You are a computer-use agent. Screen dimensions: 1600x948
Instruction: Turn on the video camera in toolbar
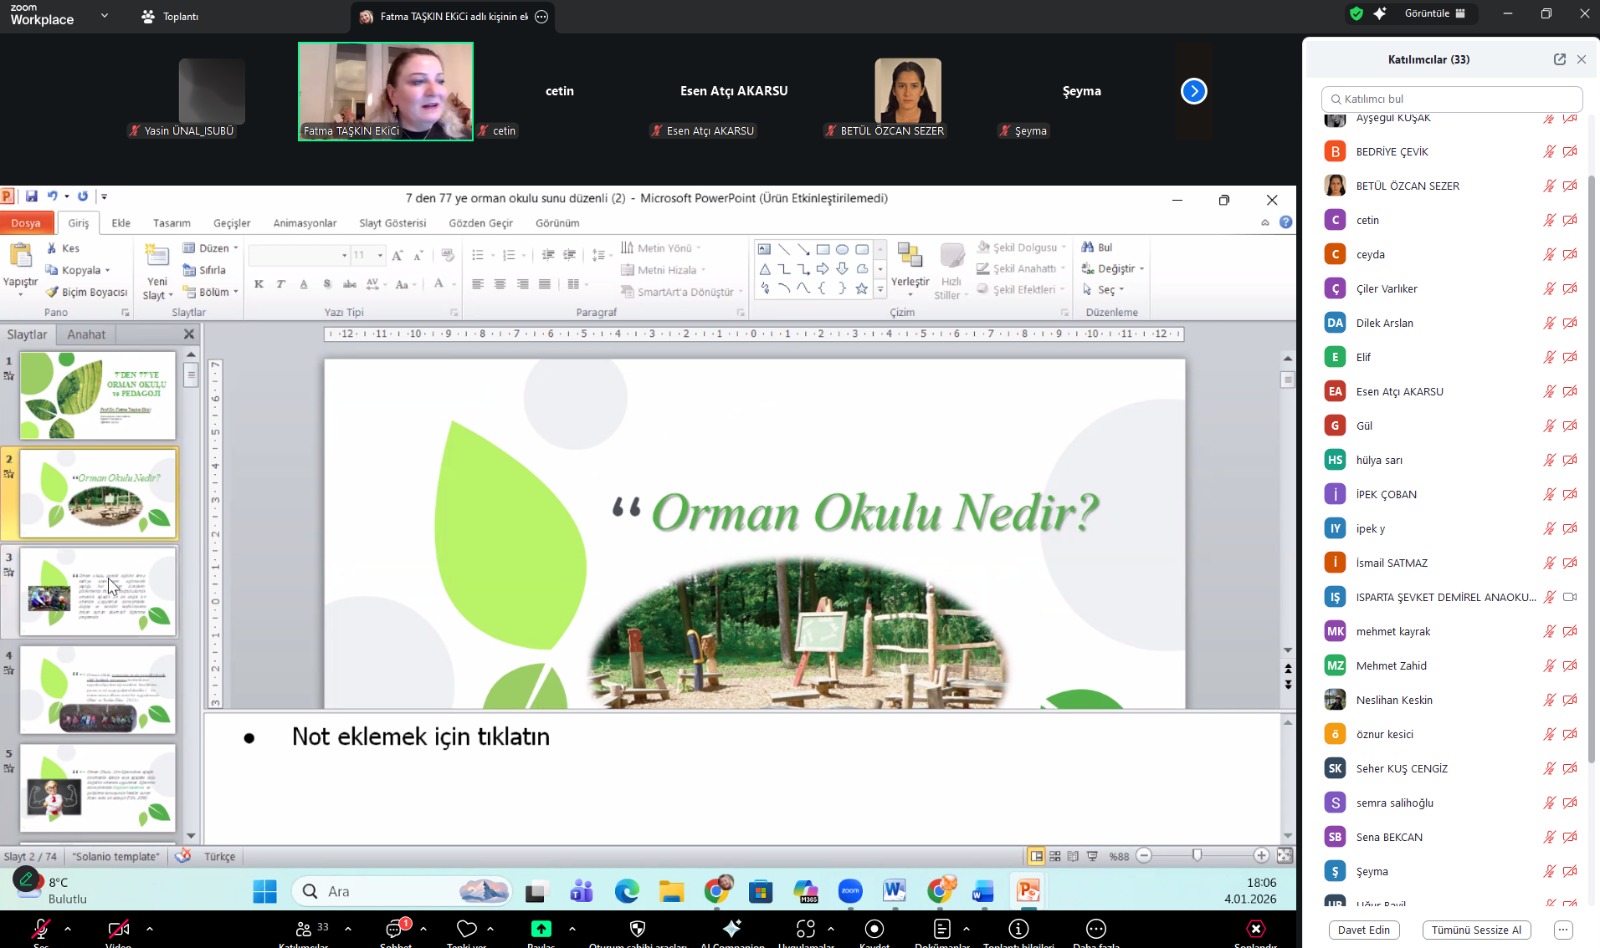click(x=118, y=929)
